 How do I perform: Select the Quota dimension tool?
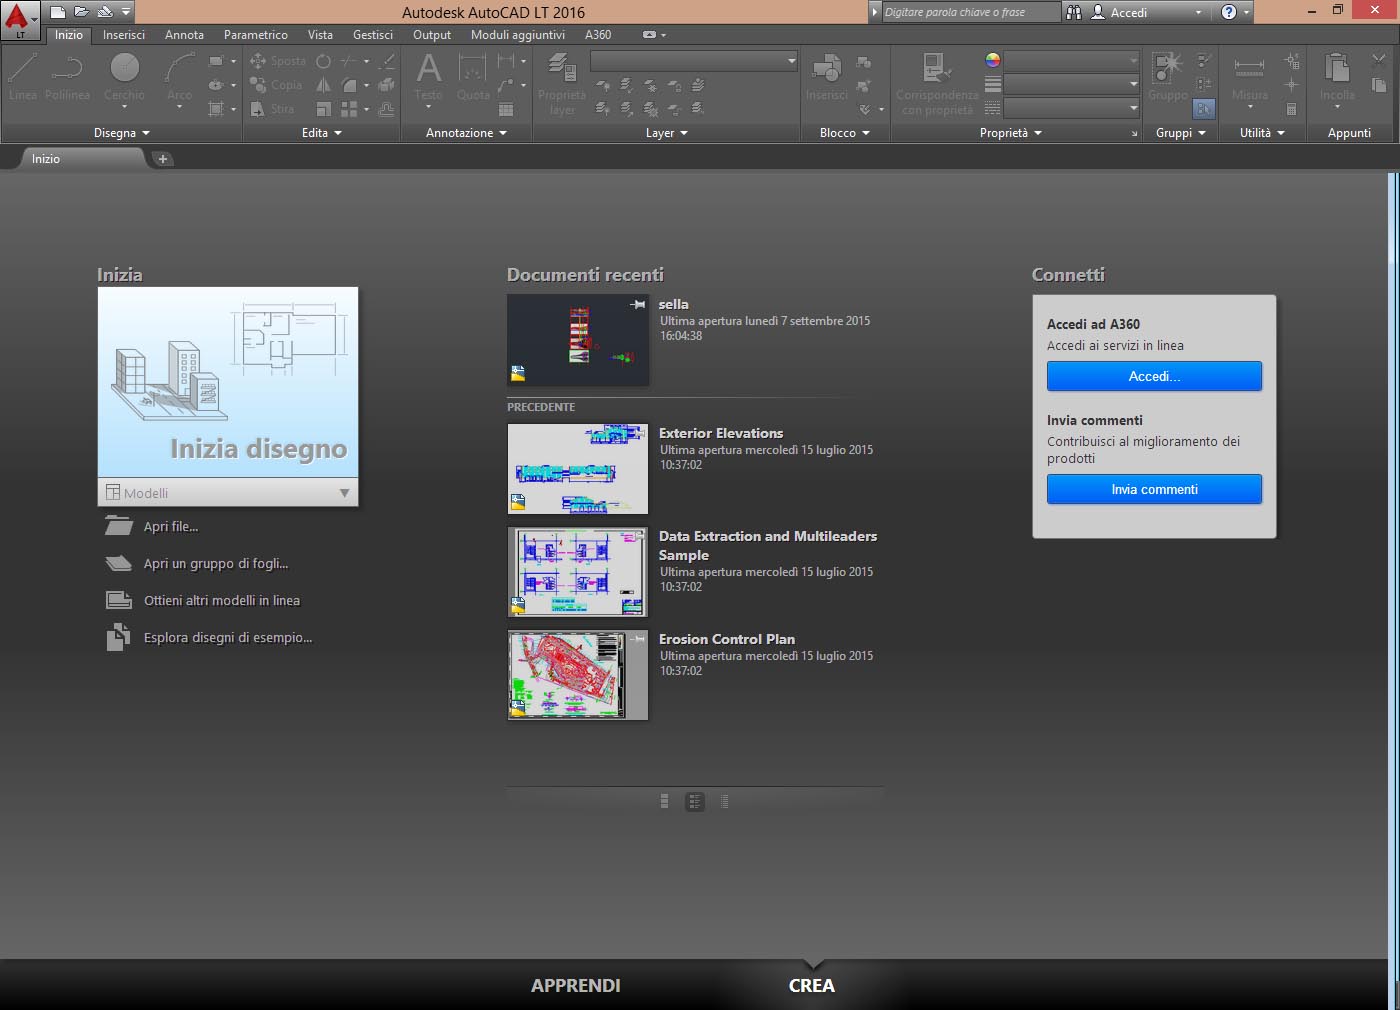pyautogui.click(x=473, y=77)
